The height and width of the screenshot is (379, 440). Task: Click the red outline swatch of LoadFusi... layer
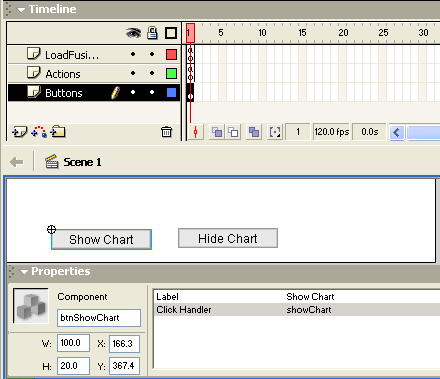click(171, 54)
